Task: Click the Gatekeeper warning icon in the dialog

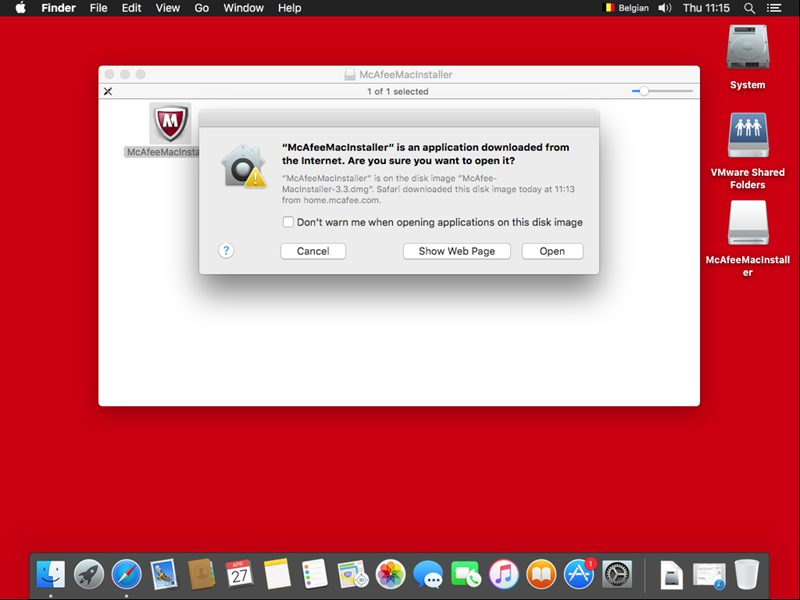Action: click(243, 166)
